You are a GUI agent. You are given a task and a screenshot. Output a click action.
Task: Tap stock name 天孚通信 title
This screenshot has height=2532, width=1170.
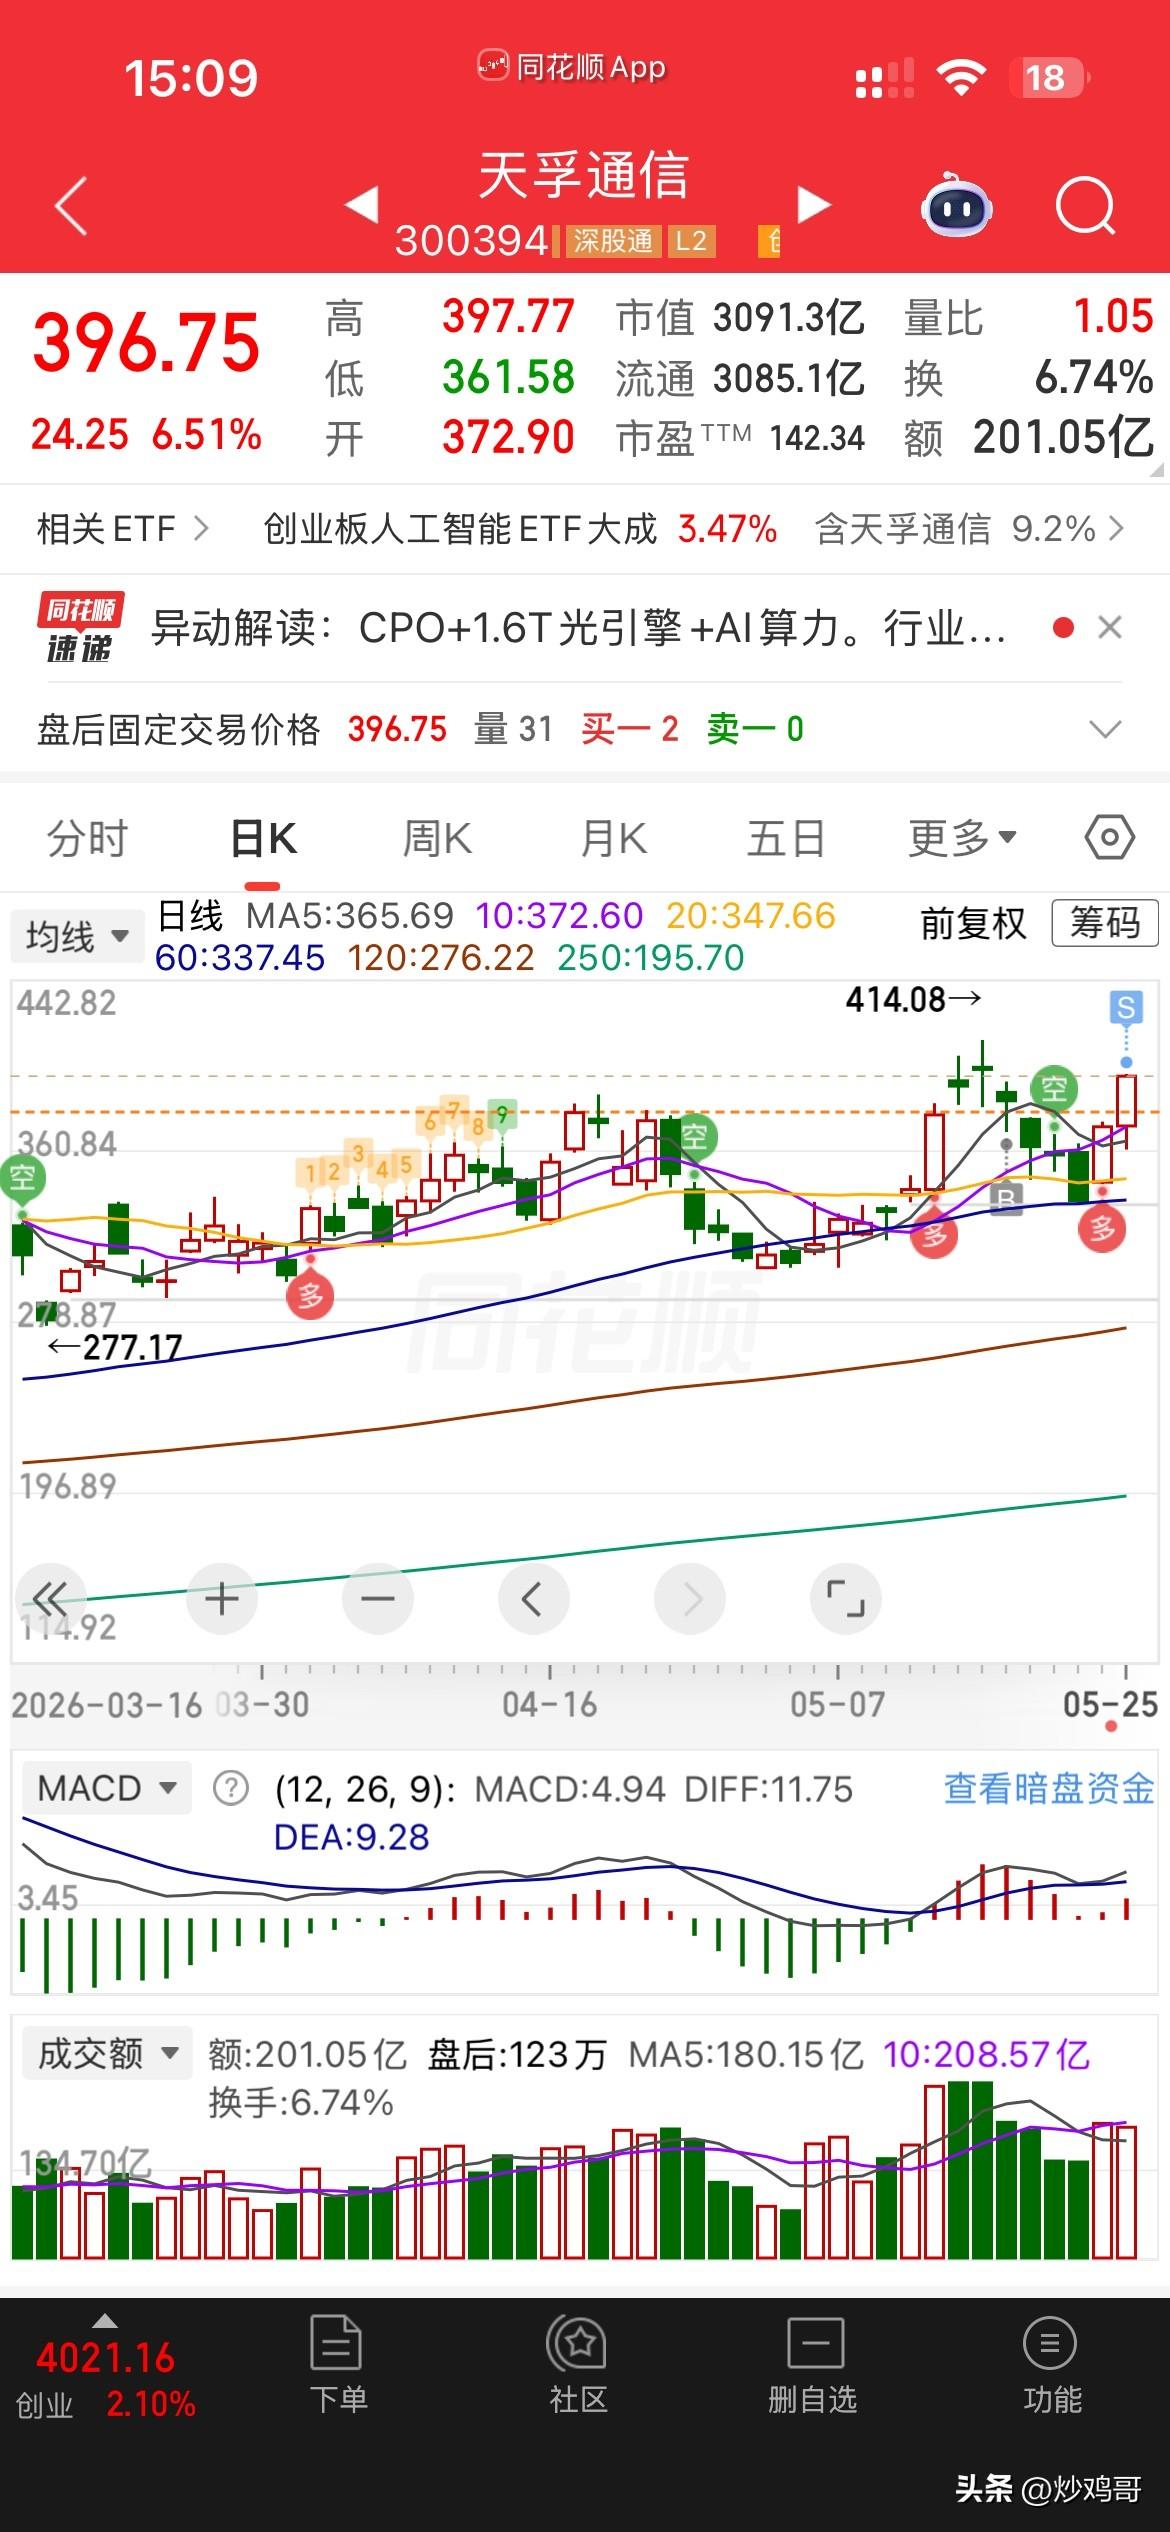coord(584,176)
